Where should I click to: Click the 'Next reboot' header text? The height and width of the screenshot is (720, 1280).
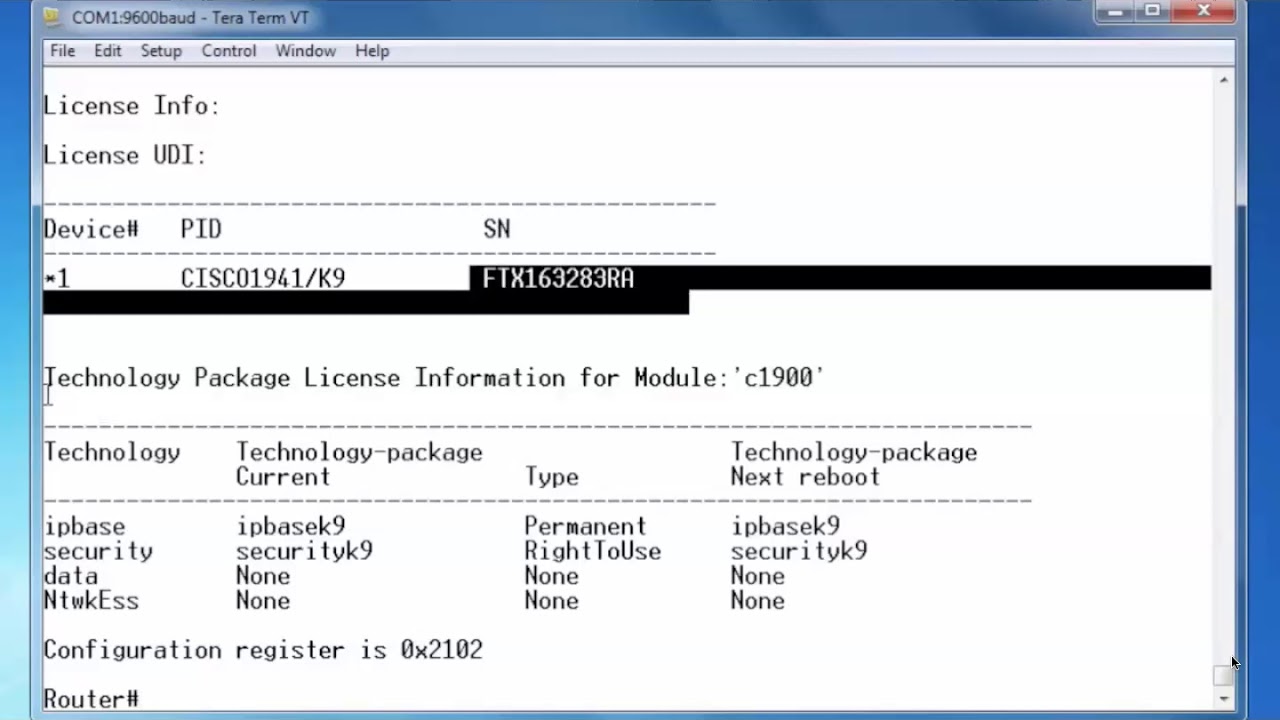point(806,477)
